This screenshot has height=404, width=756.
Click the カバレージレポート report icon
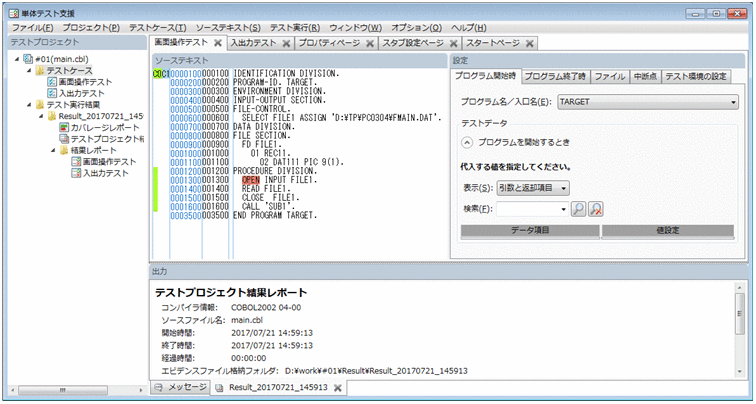click(64, 128)
